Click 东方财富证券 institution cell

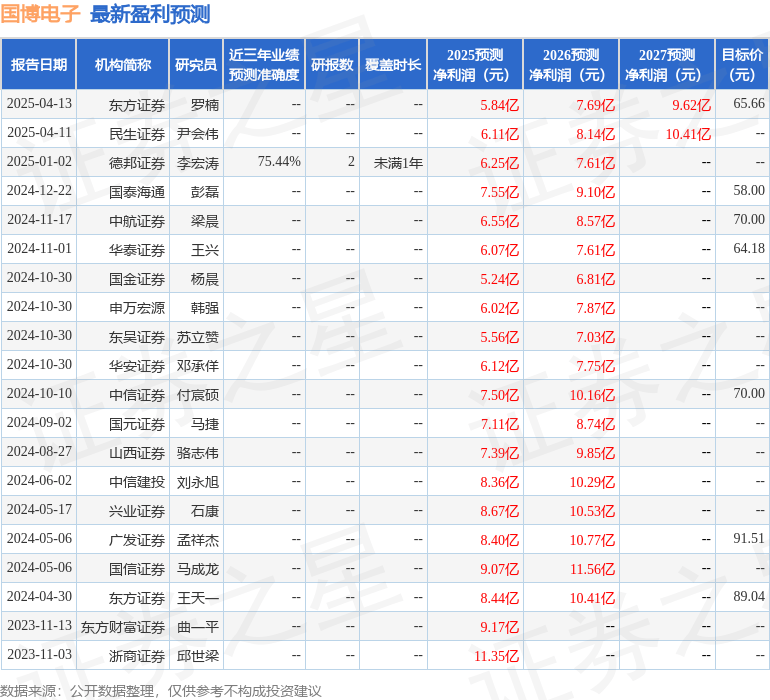[123, 627]
